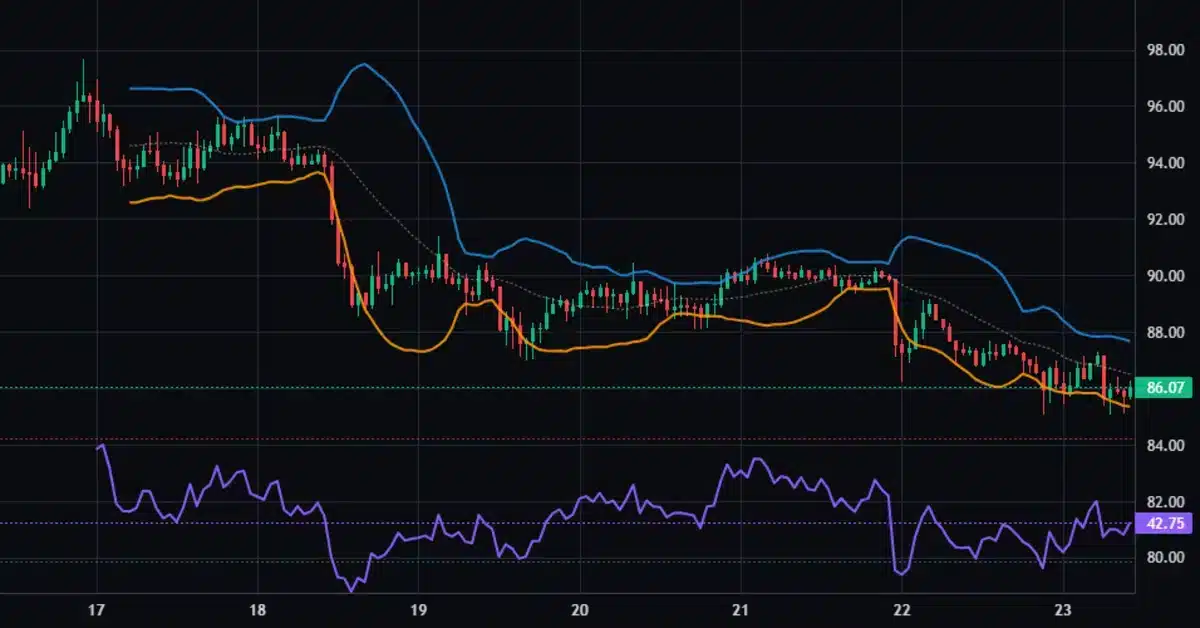Click the purple 42.75 indicator value tag
Screen dimensions: 1200x628
pyautogui.click(x=1163, y=523)
